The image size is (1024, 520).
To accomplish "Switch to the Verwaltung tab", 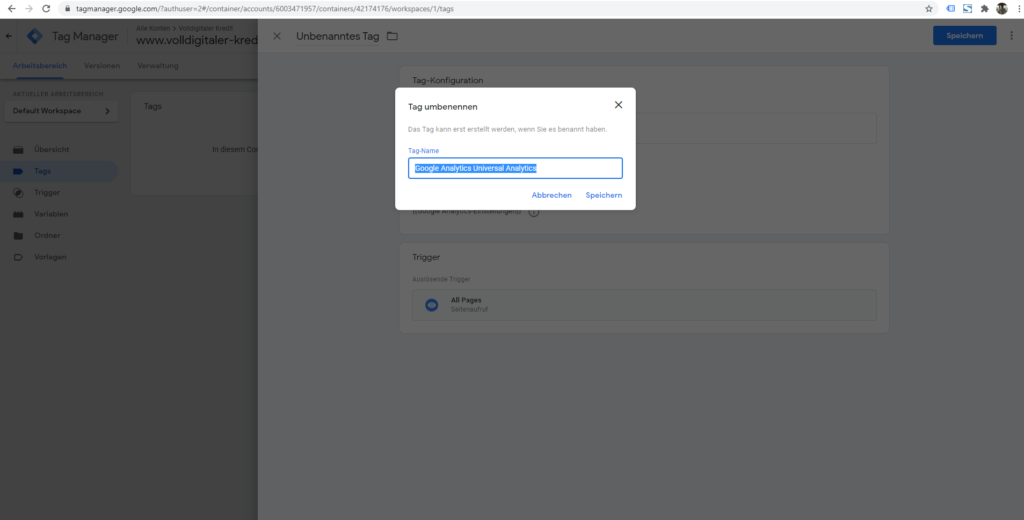I will pyautogui.click(x=157, y=66).
